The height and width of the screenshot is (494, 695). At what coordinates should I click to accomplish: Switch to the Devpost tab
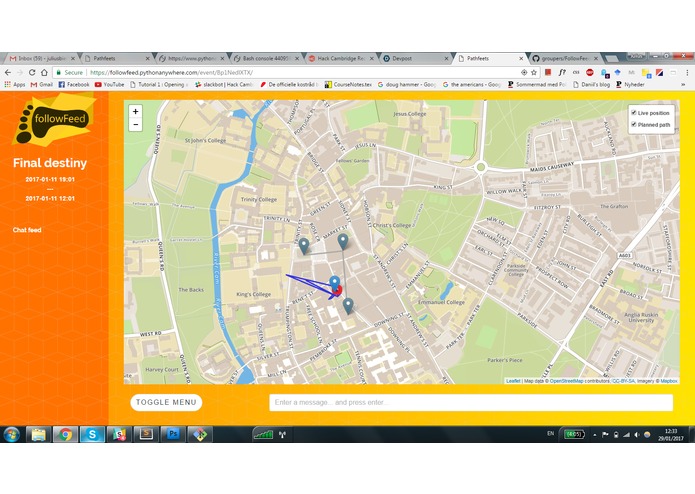(416, 58)
